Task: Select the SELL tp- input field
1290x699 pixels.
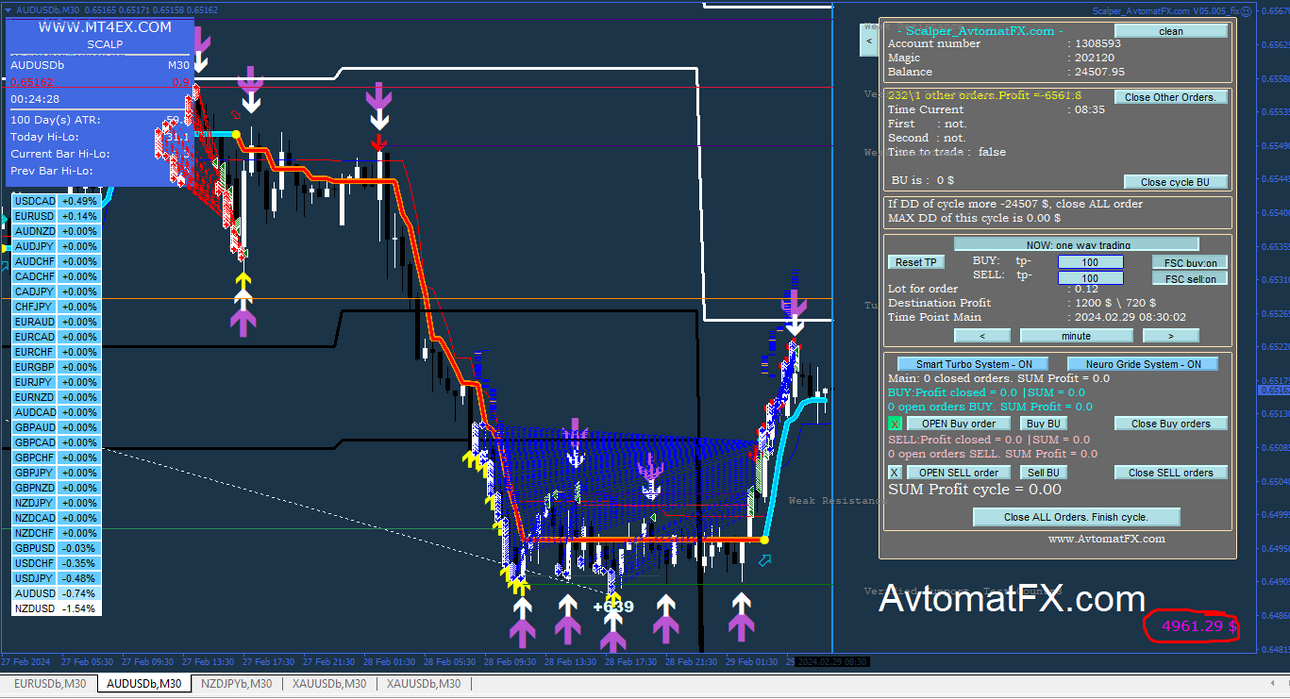Action: click(1090, 279)
